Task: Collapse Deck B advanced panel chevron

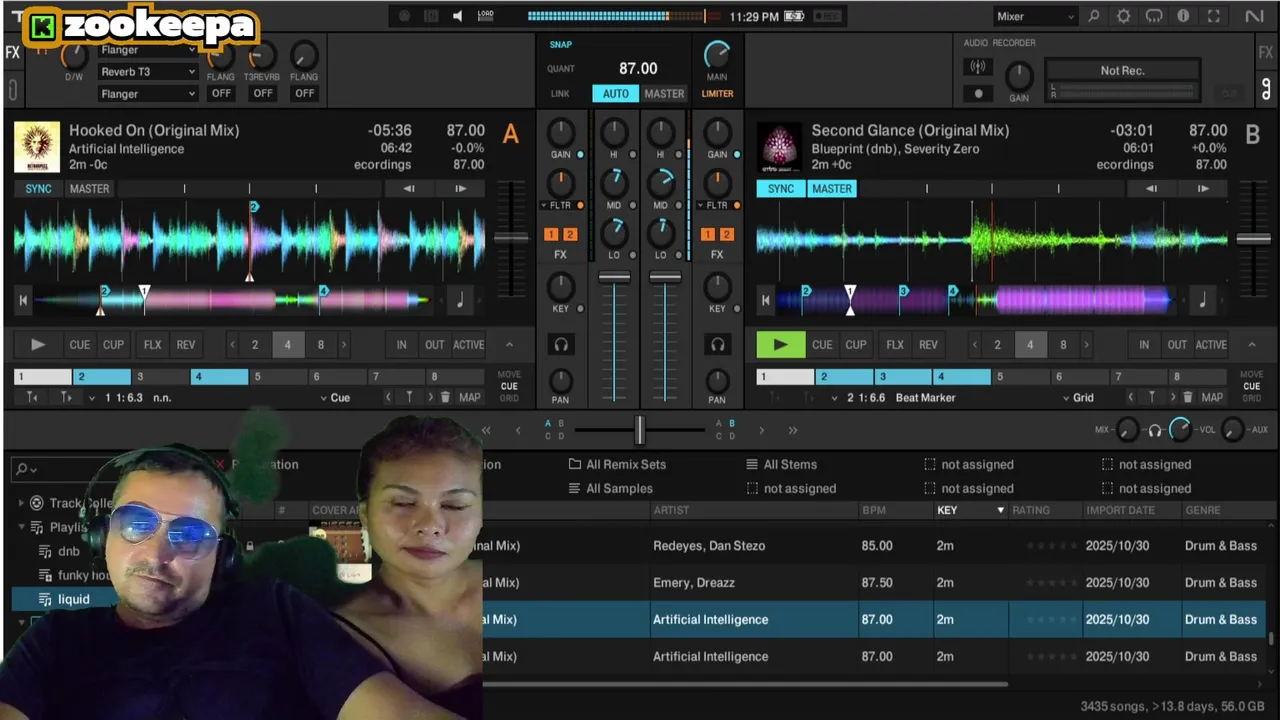Action: click(1251, 344)
